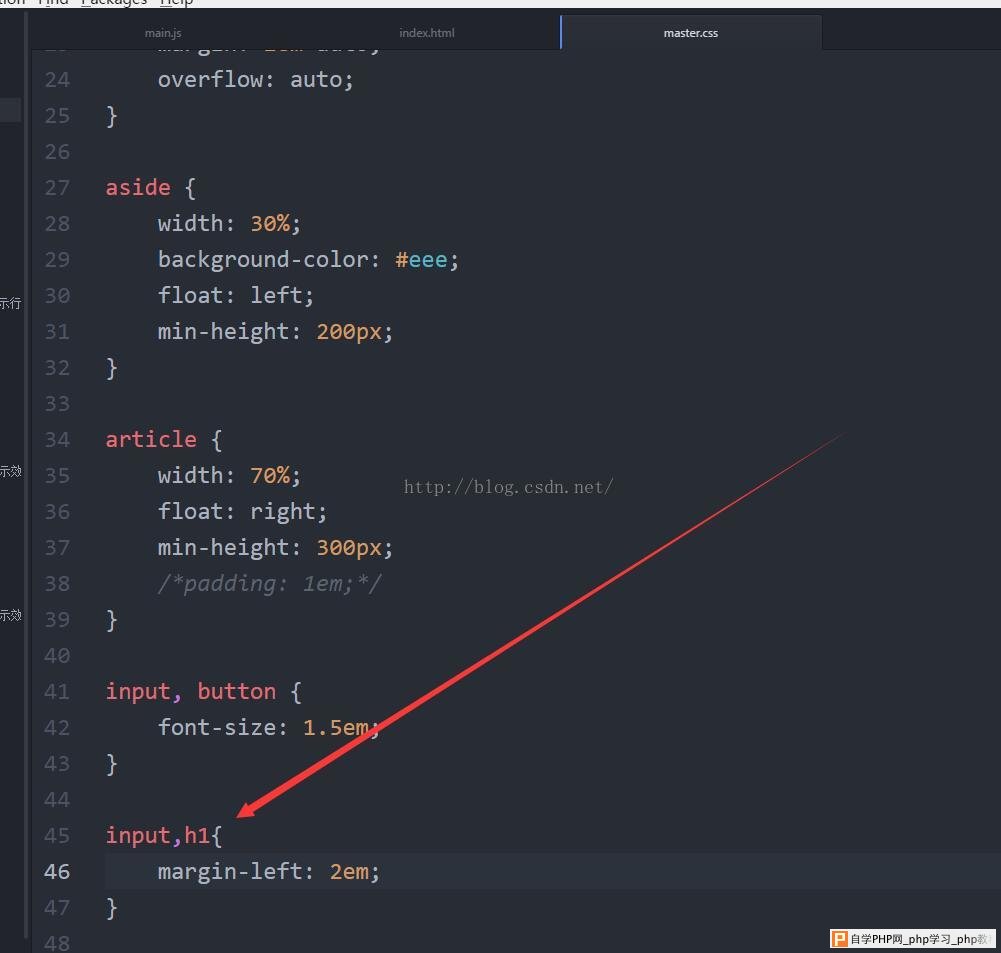This screenshot has width=1001, height=953.
Task: Click line number 27 in the gutter
Action: tap(57, 188)
